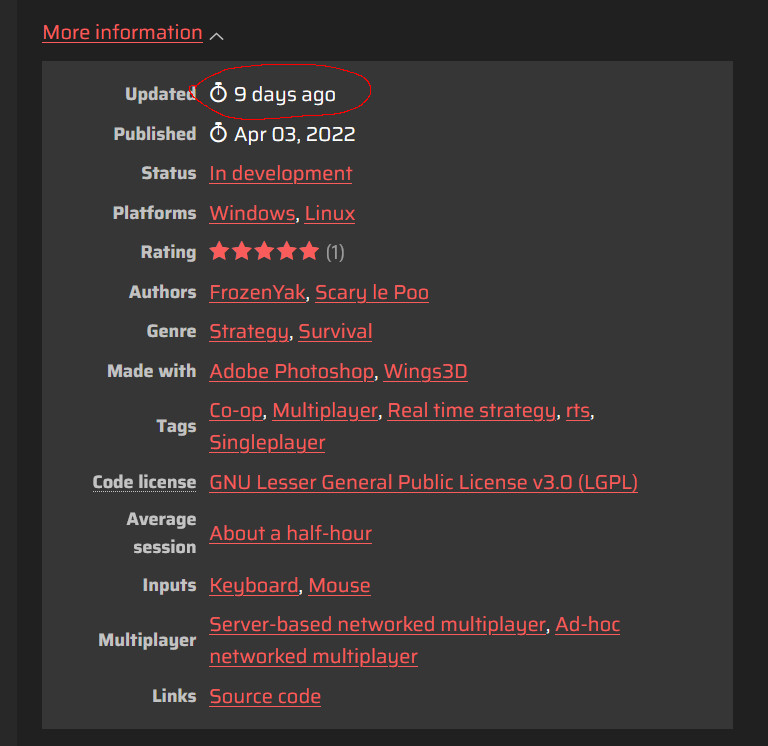Open the GNU LGPL license link
Image resolution: width=768 pixels, height=746 pixels.
423,482
